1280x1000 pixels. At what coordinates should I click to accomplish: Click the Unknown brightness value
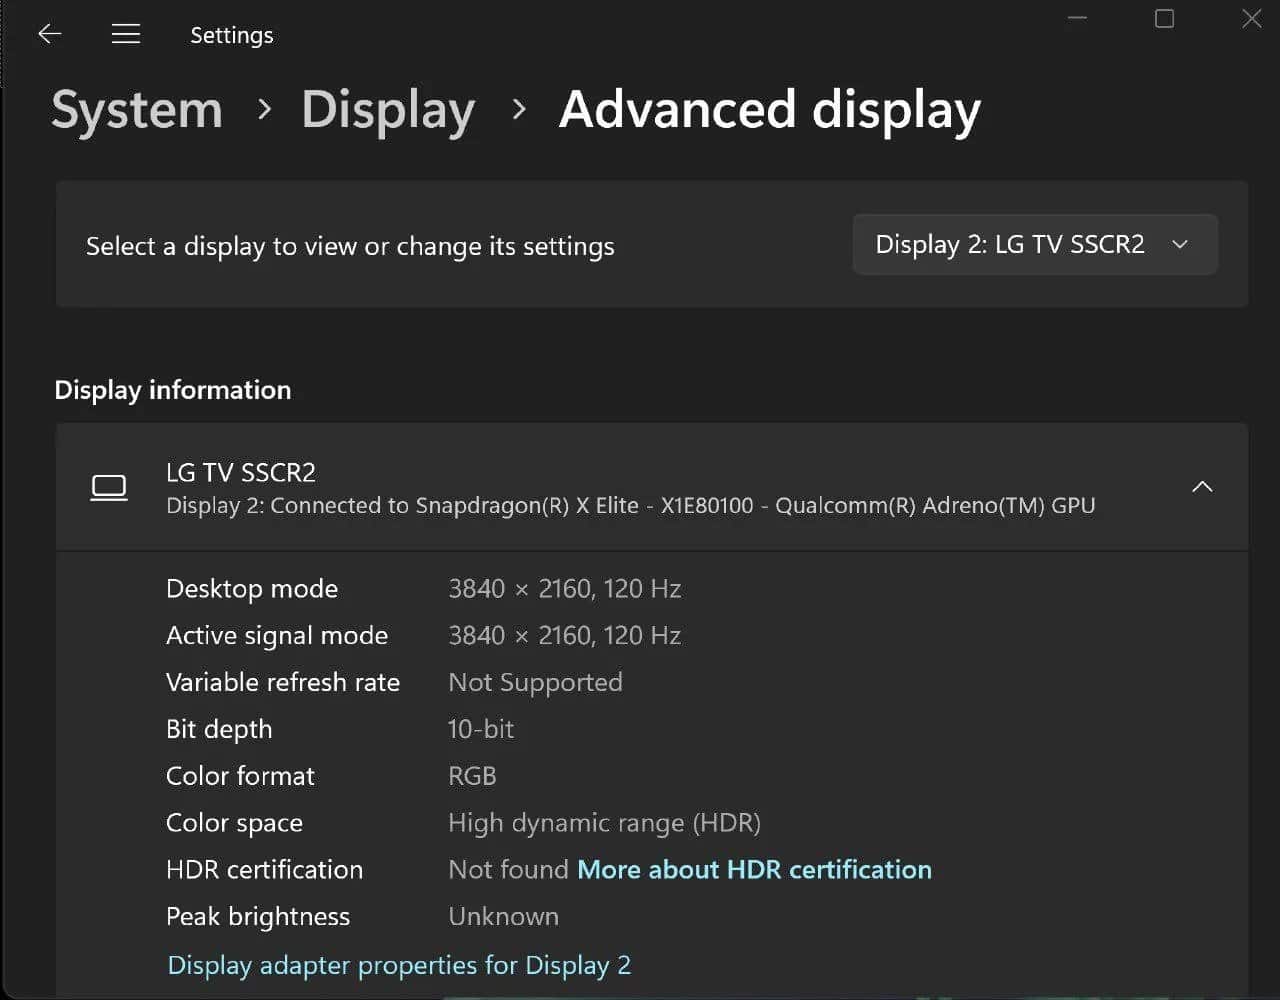click(503, 916)
